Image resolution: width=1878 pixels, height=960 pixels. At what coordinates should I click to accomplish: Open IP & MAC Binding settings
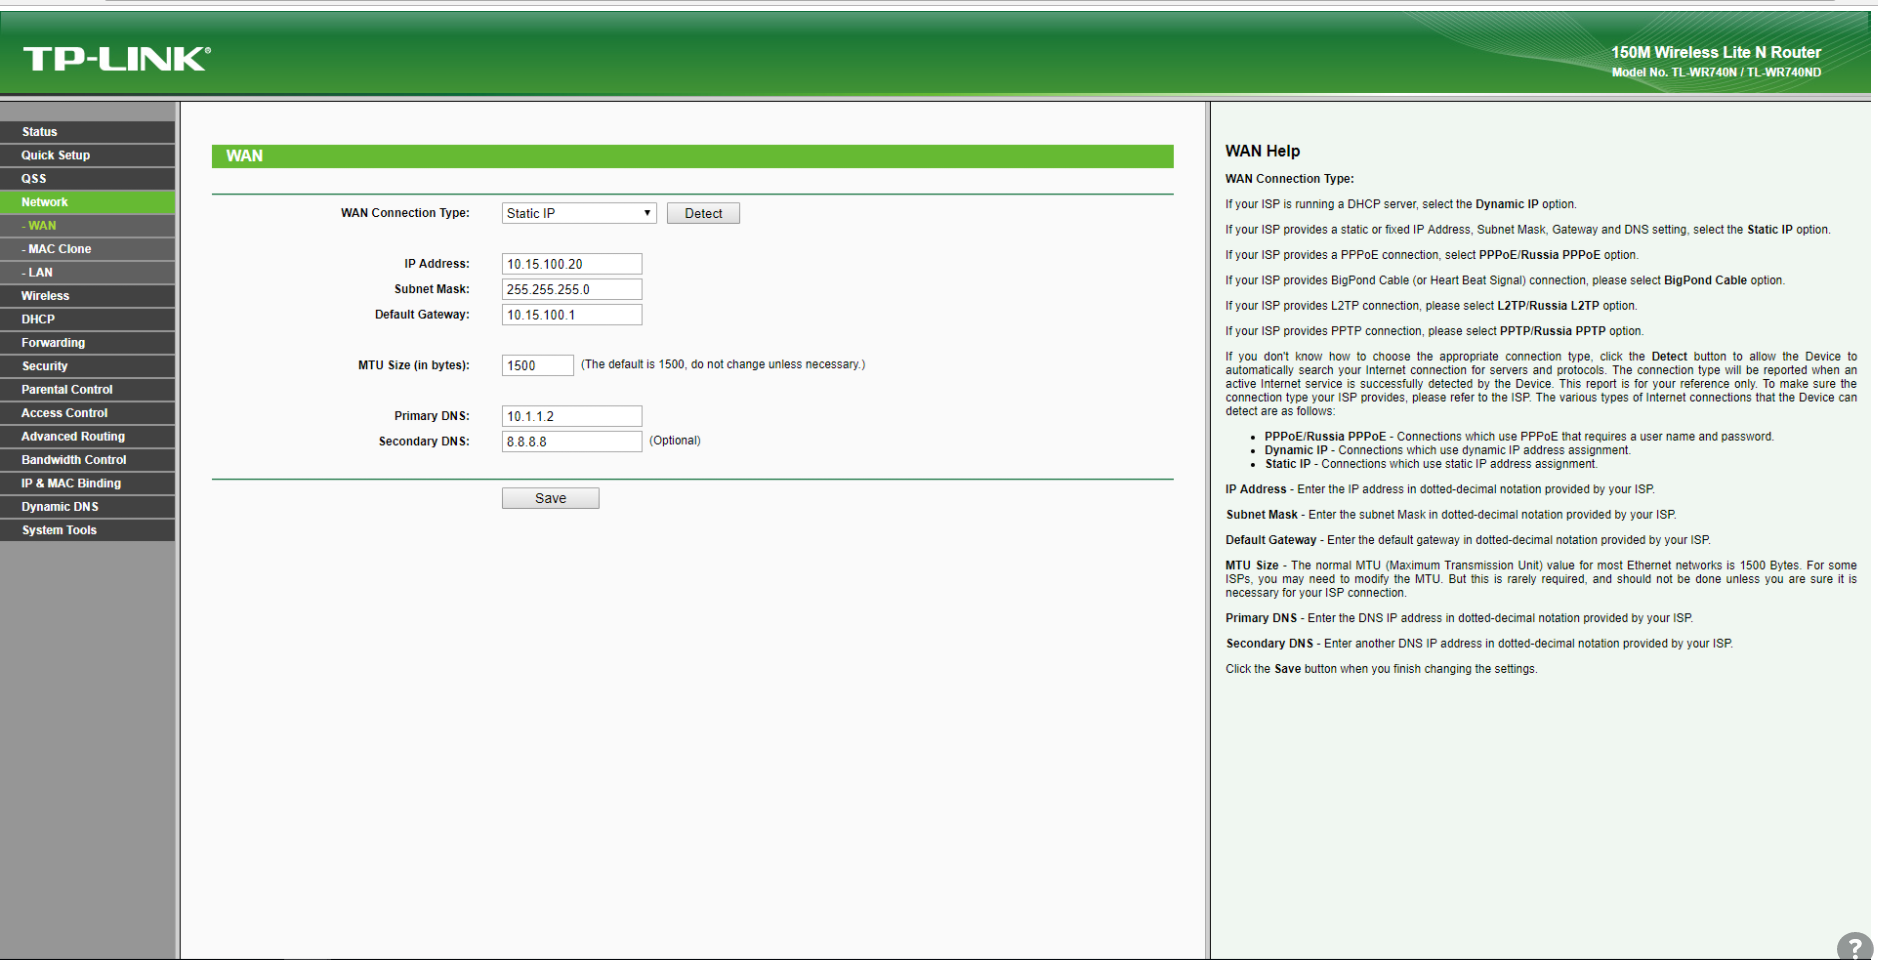(87, 483)
